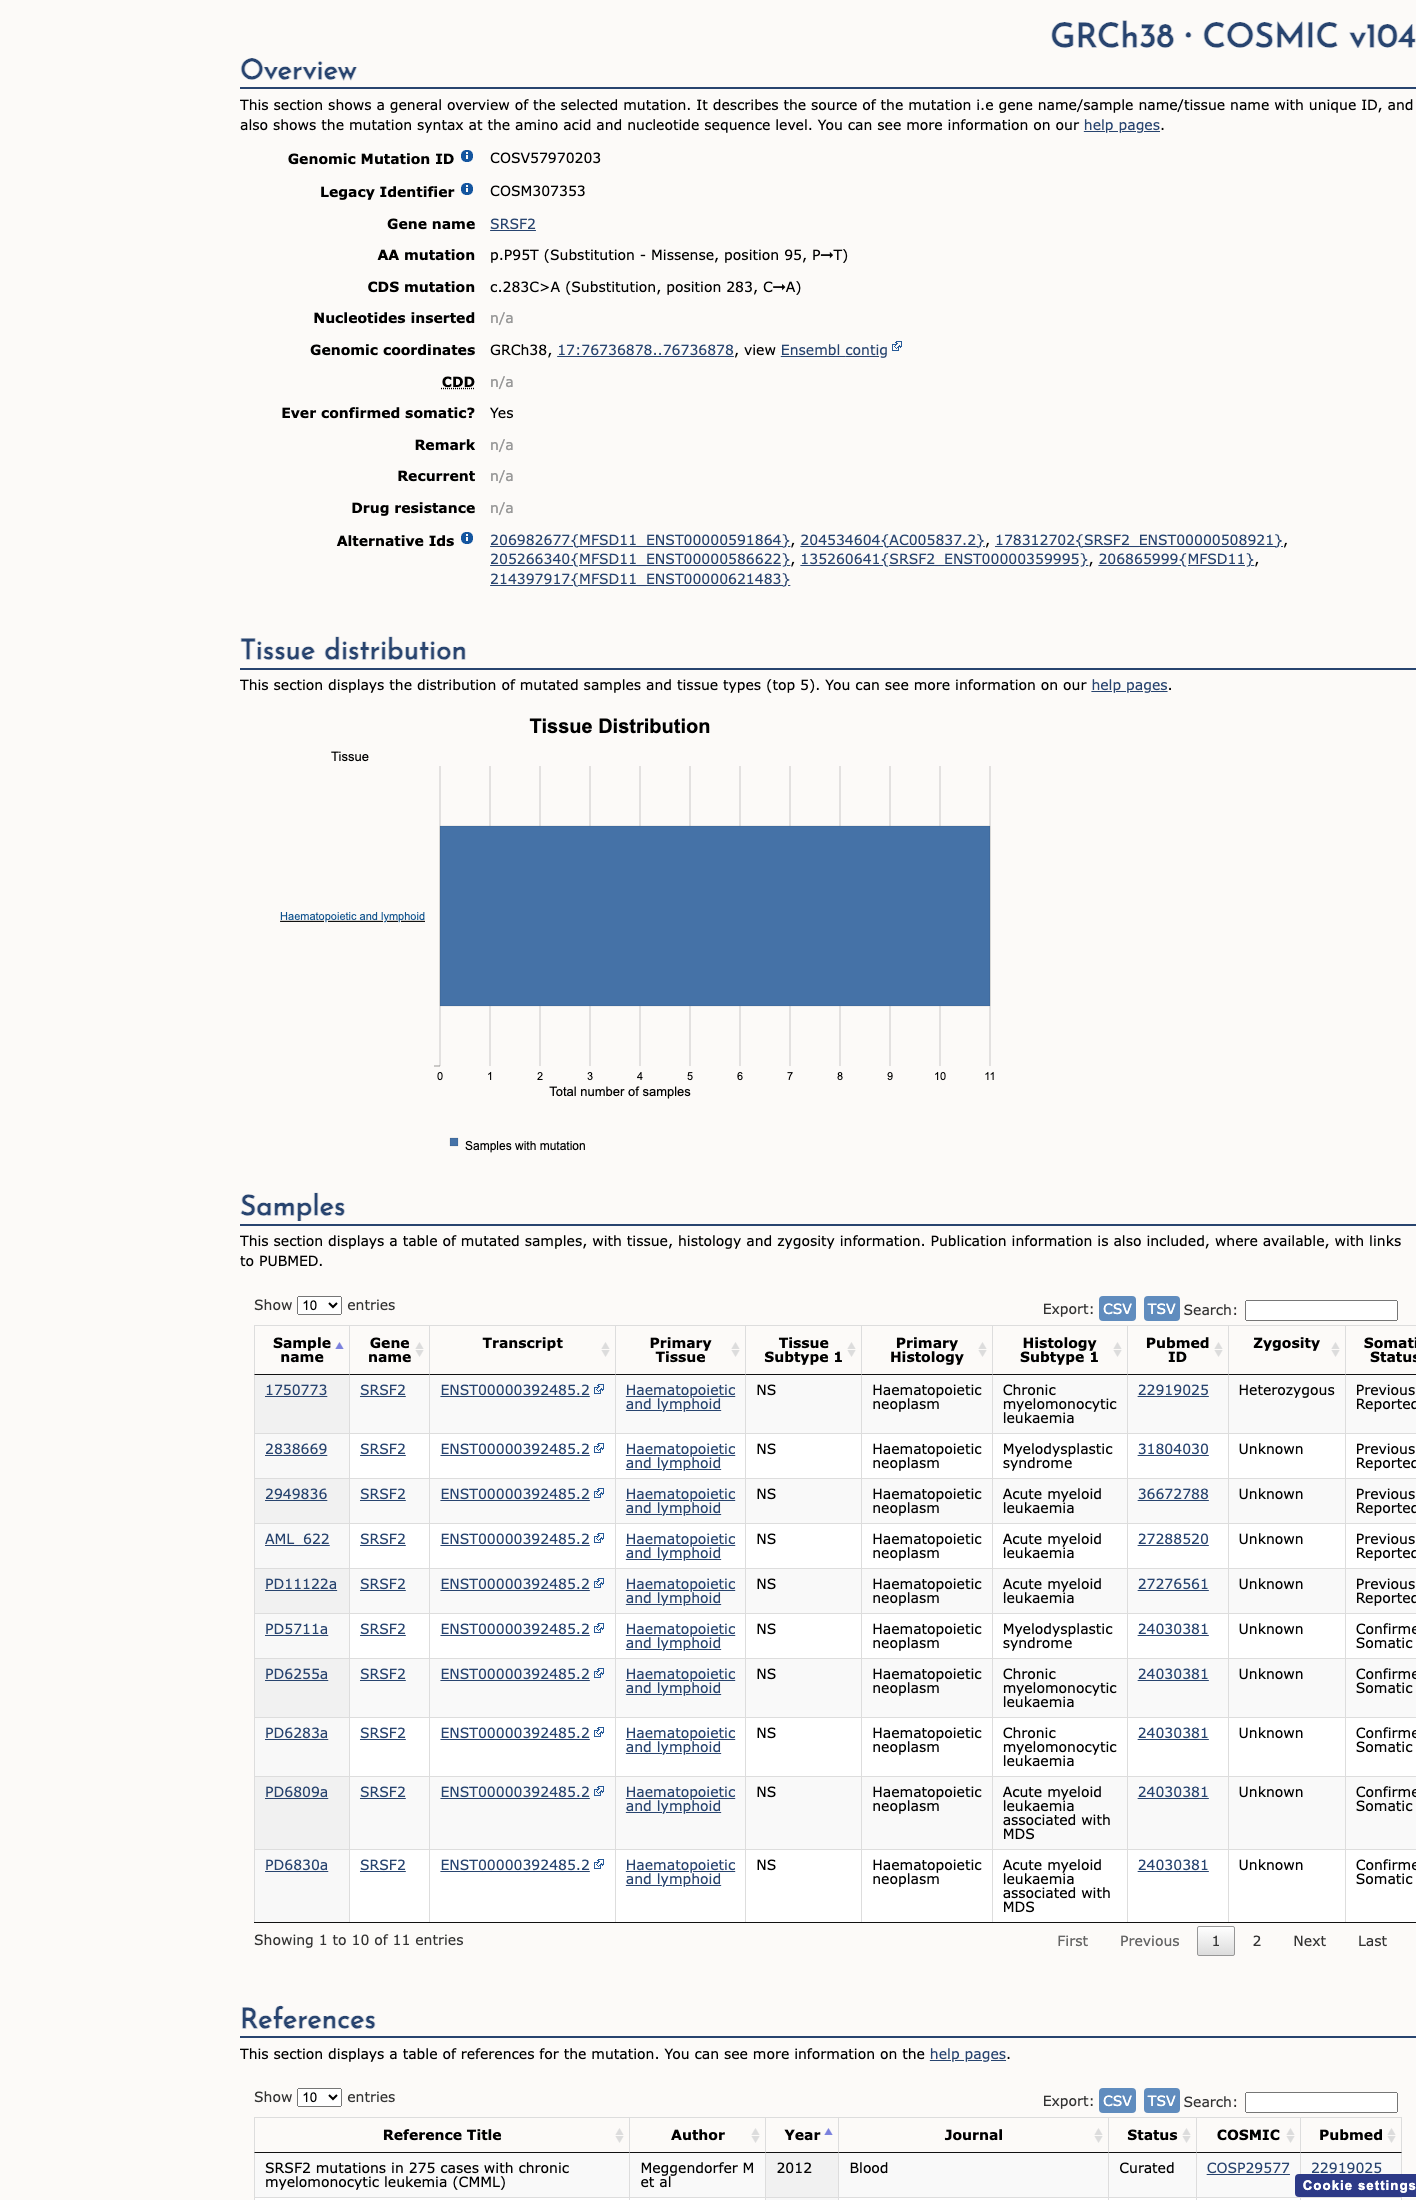Open alternative ID 204534604 AC005837.2 link
The height and width of the screenshot is (2200, 1416).
pyautogui.click(x=893, y=540)
